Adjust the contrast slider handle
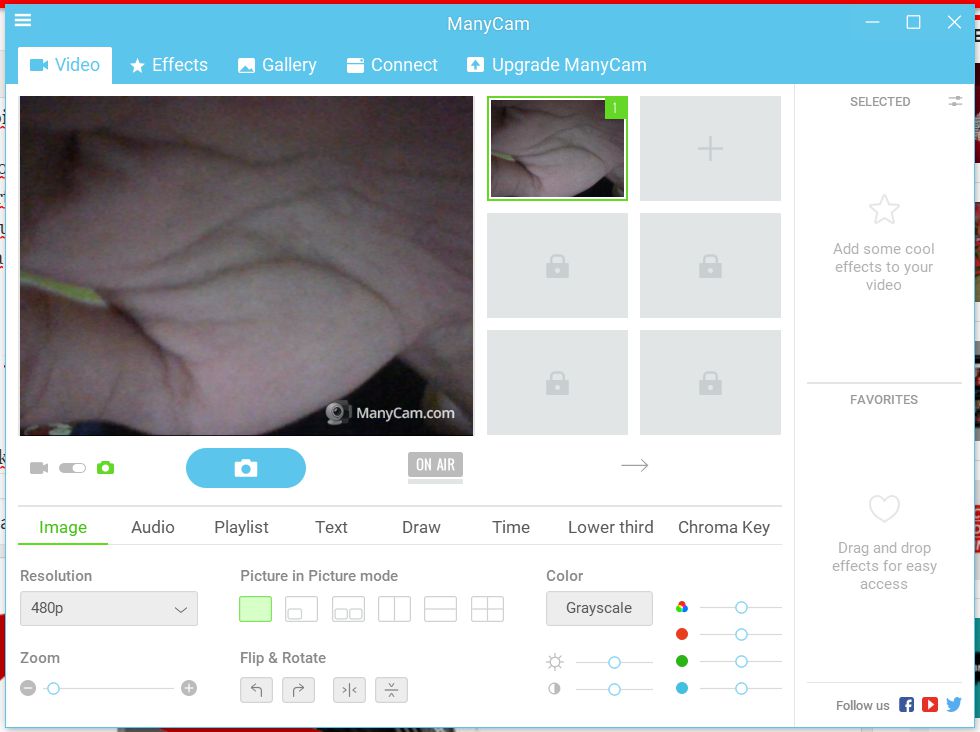 coord(614,689)
